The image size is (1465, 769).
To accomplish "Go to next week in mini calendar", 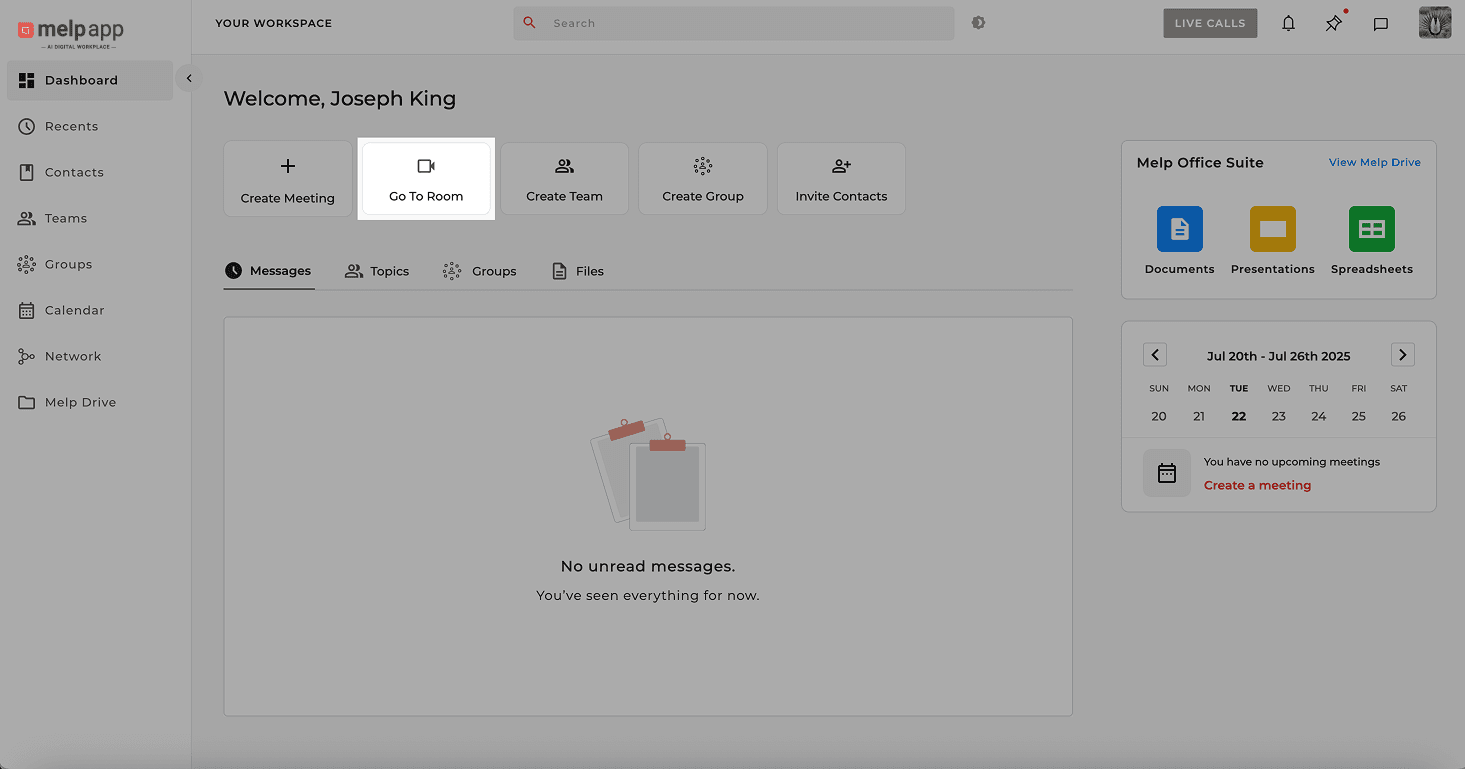I will (1402, 354).
